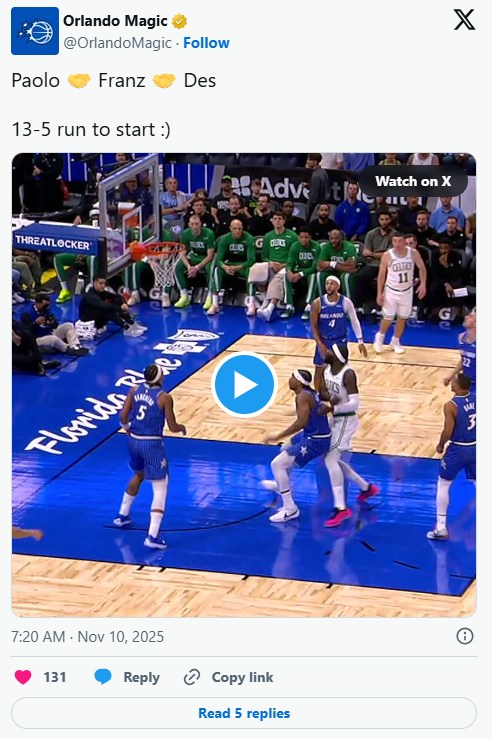Open the 131 likes count

pyautogui.click(x=55, y=677)
